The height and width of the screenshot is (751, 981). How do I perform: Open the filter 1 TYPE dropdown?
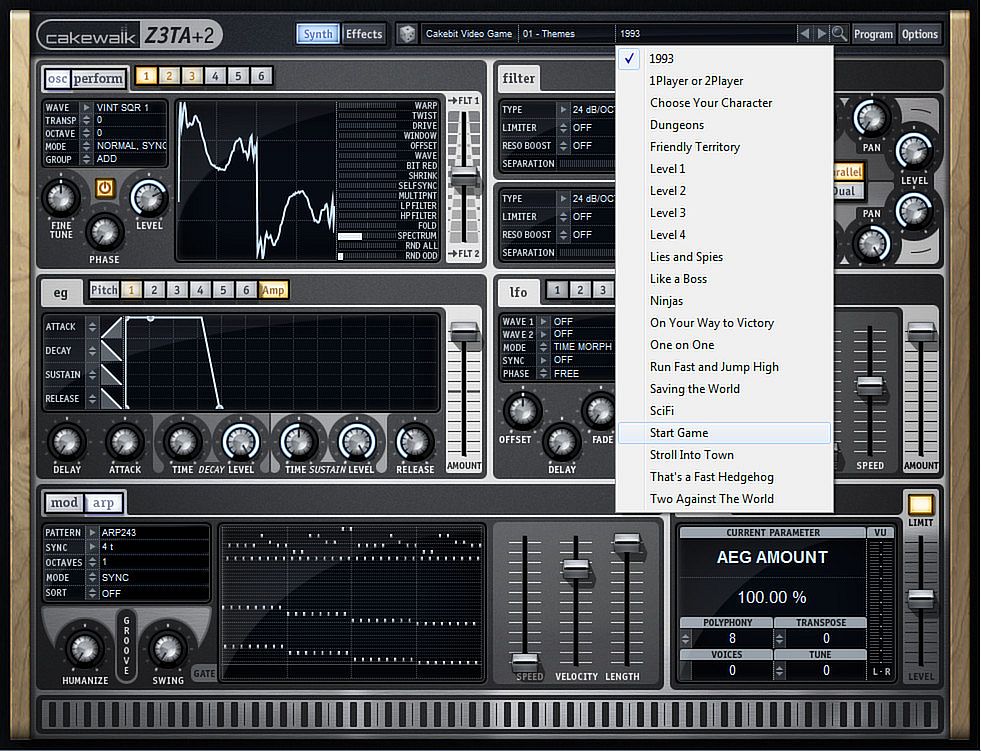[563, 110]
